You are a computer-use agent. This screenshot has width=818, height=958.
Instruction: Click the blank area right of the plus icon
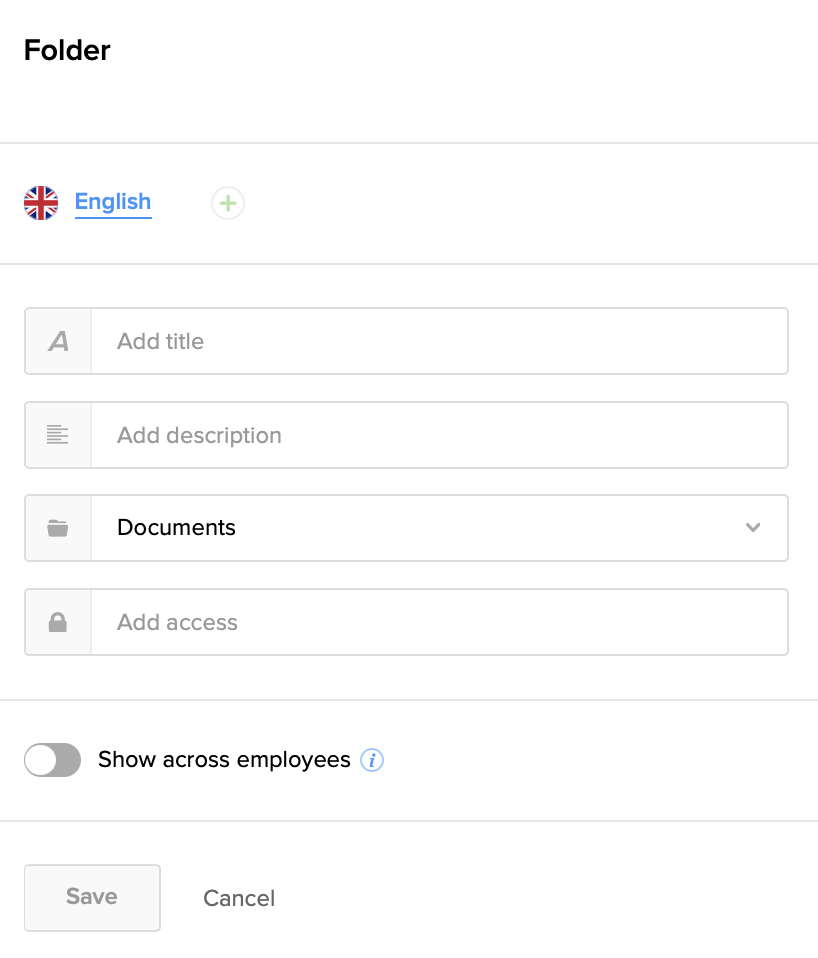(x=520, y=204)
